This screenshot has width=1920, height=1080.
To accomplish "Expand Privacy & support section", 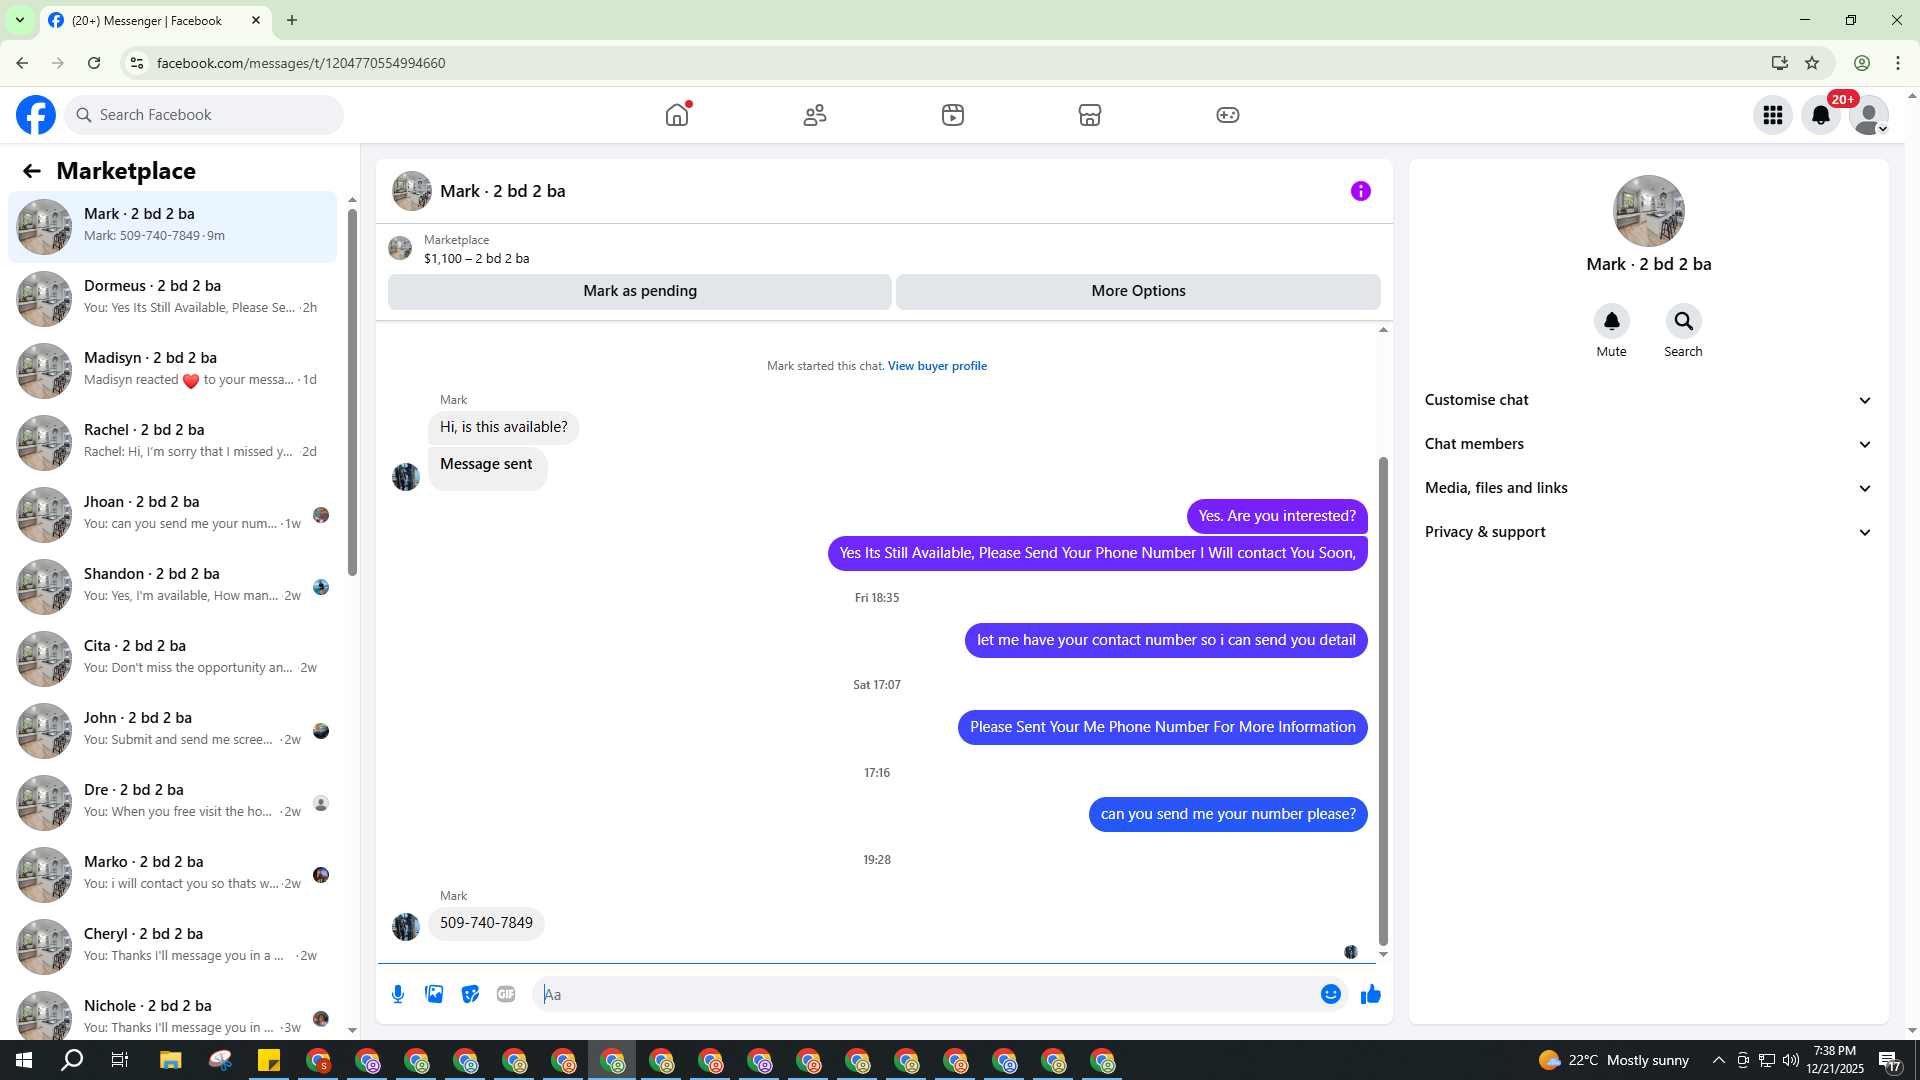I will tap(1648, 532).
